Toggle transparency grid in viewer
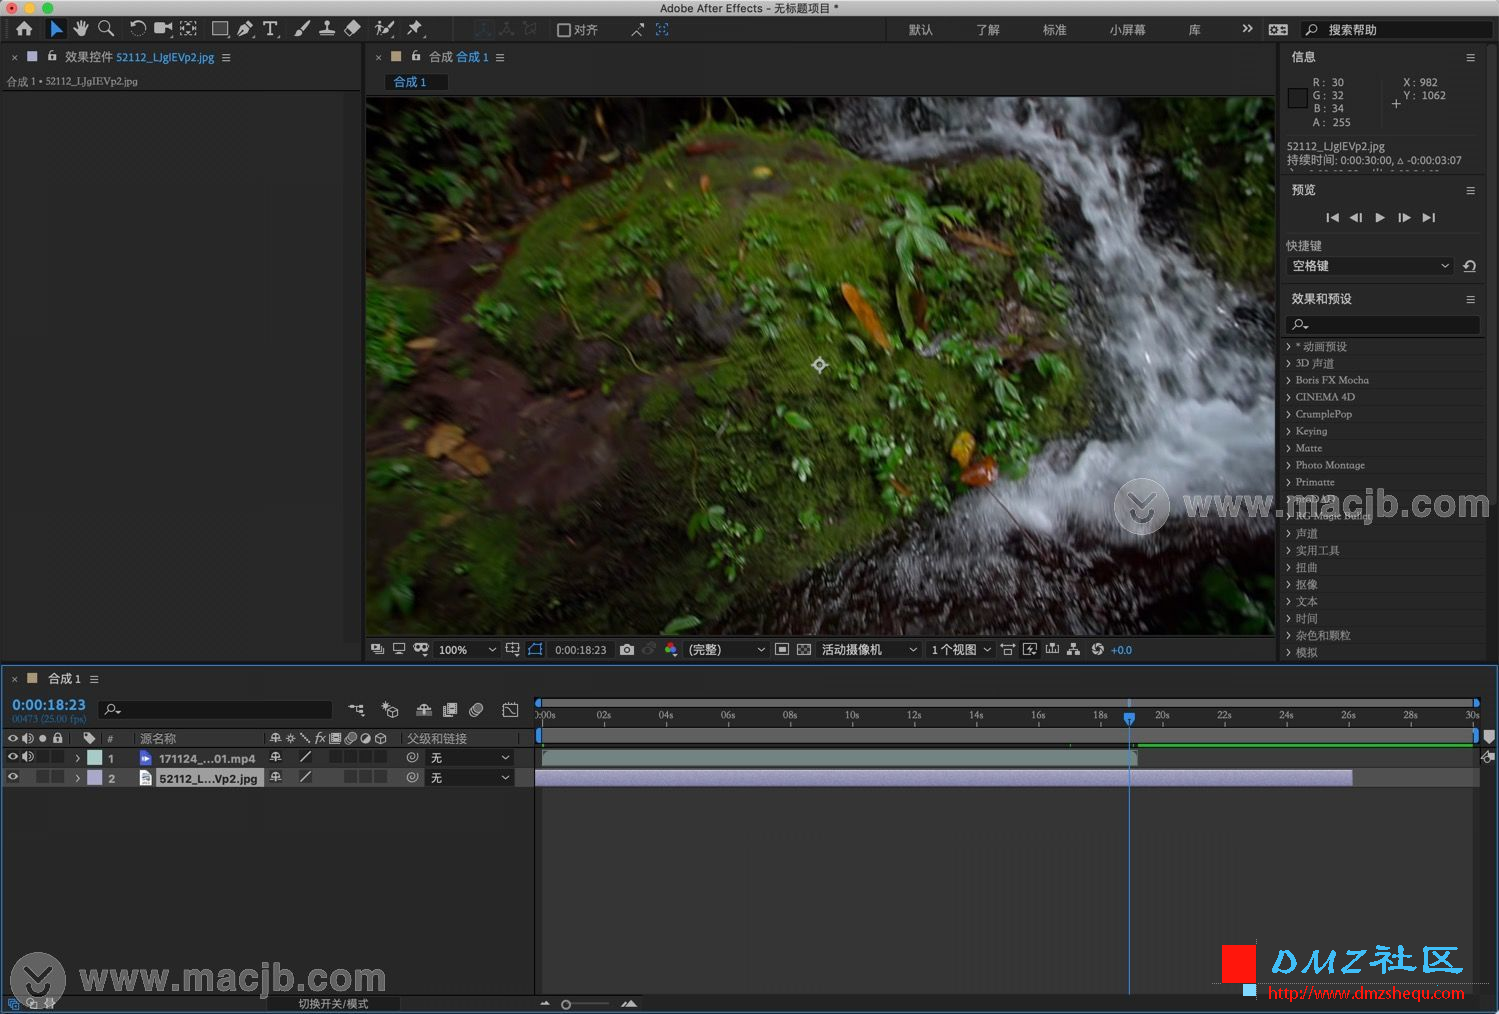This screenshot has width=1499, height=1014. [x=804, y=650]
